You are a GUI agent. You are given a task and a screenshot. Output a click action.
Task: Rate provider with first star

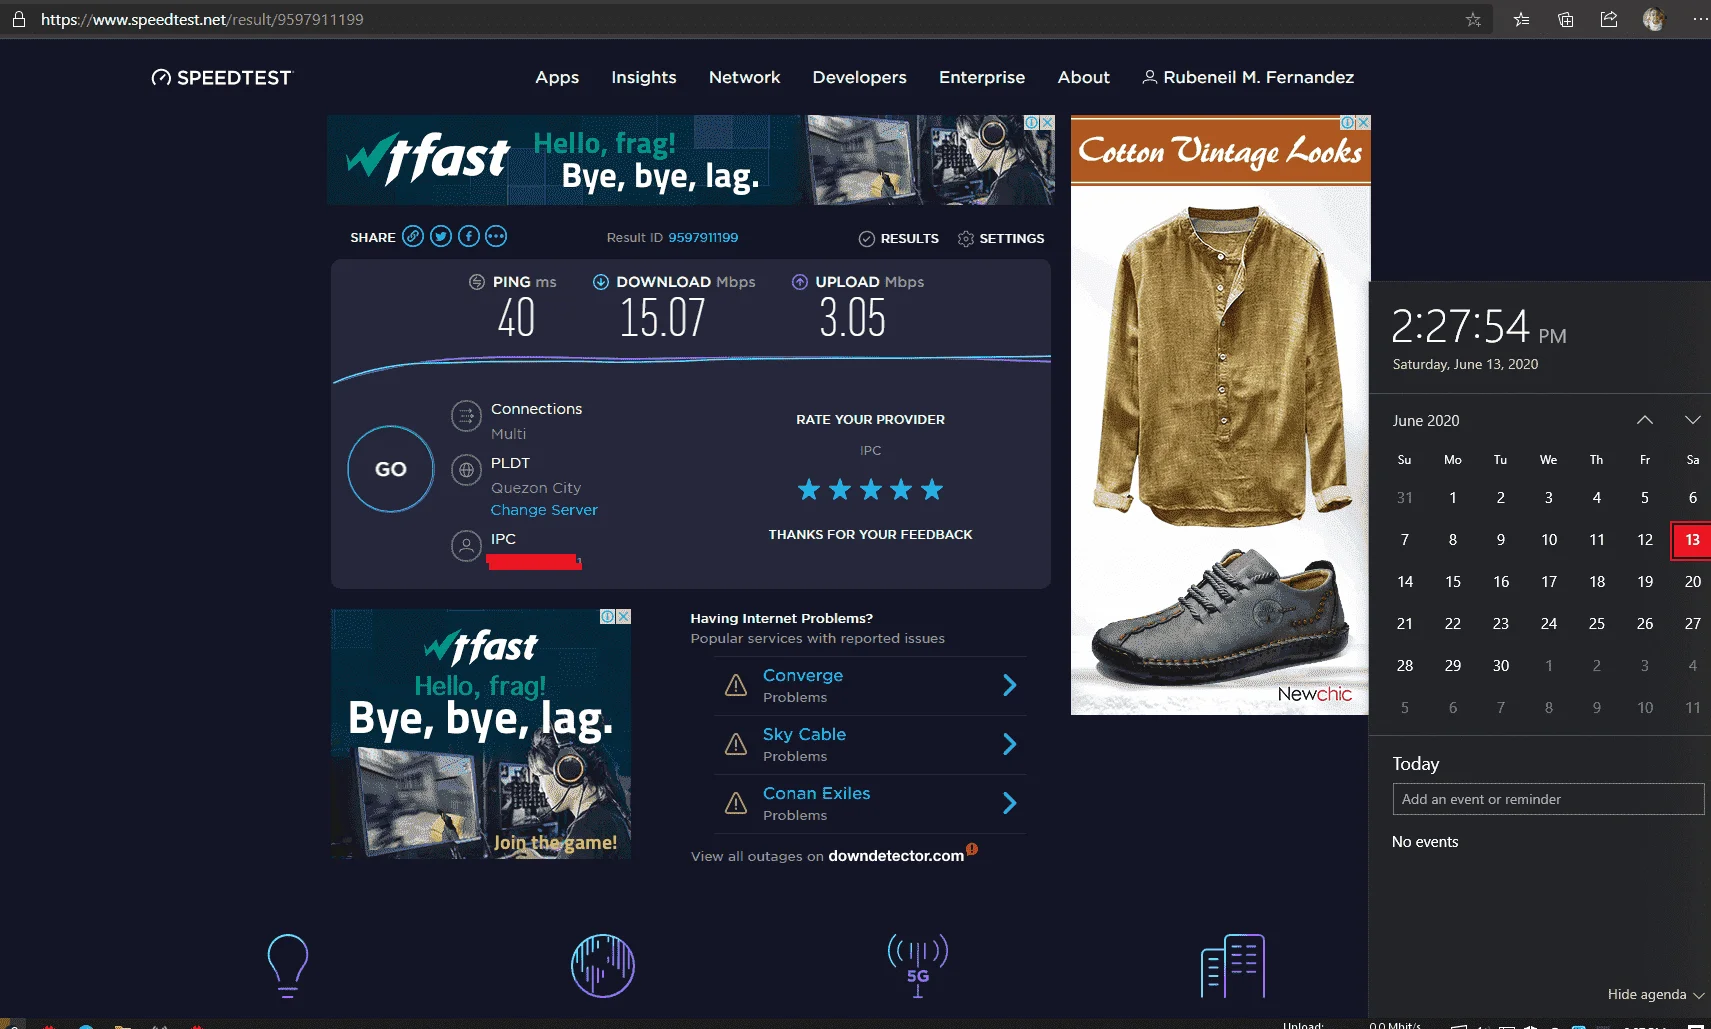809,489
